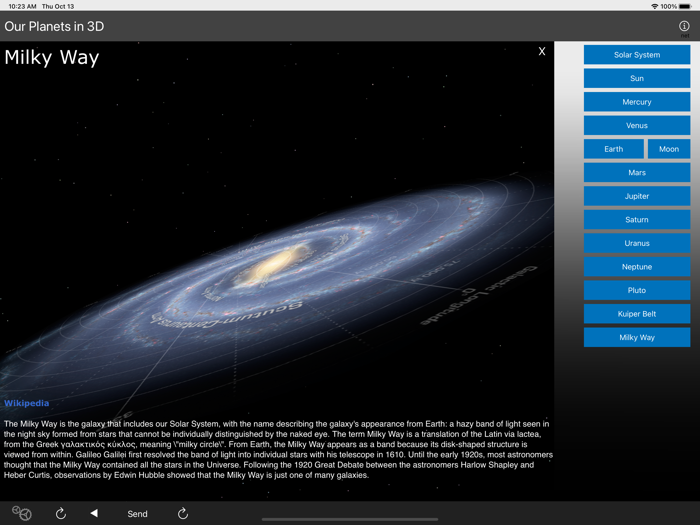
Task: Close the Milky Way info panel
Action: (542, 51)
